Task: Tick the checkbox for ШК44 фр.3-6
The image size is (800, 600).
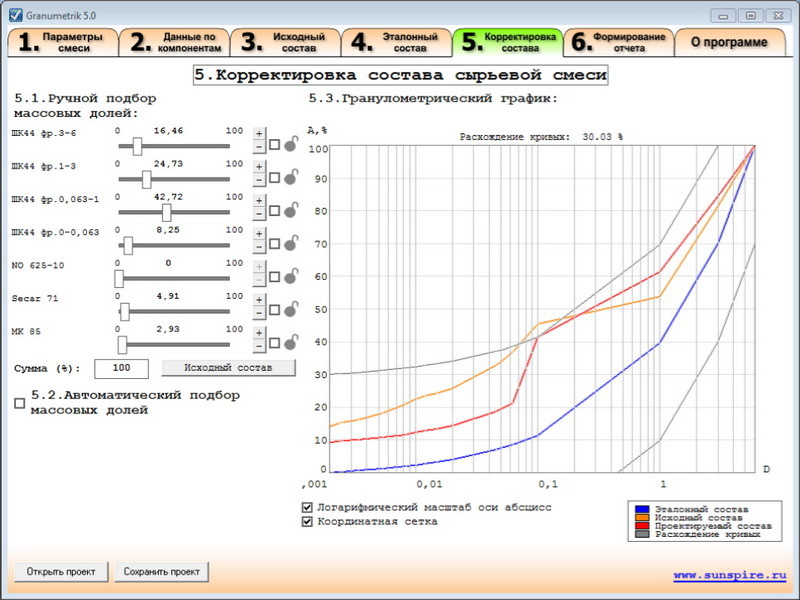Action: (x=274, y=145)
